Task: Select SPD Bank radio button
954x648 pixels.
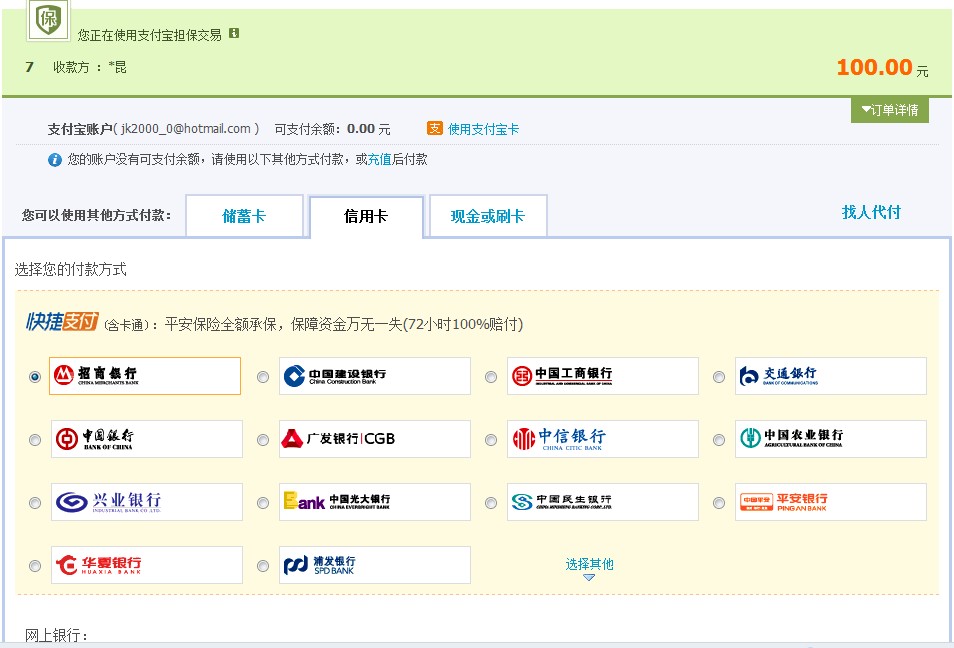Action: 263,566
